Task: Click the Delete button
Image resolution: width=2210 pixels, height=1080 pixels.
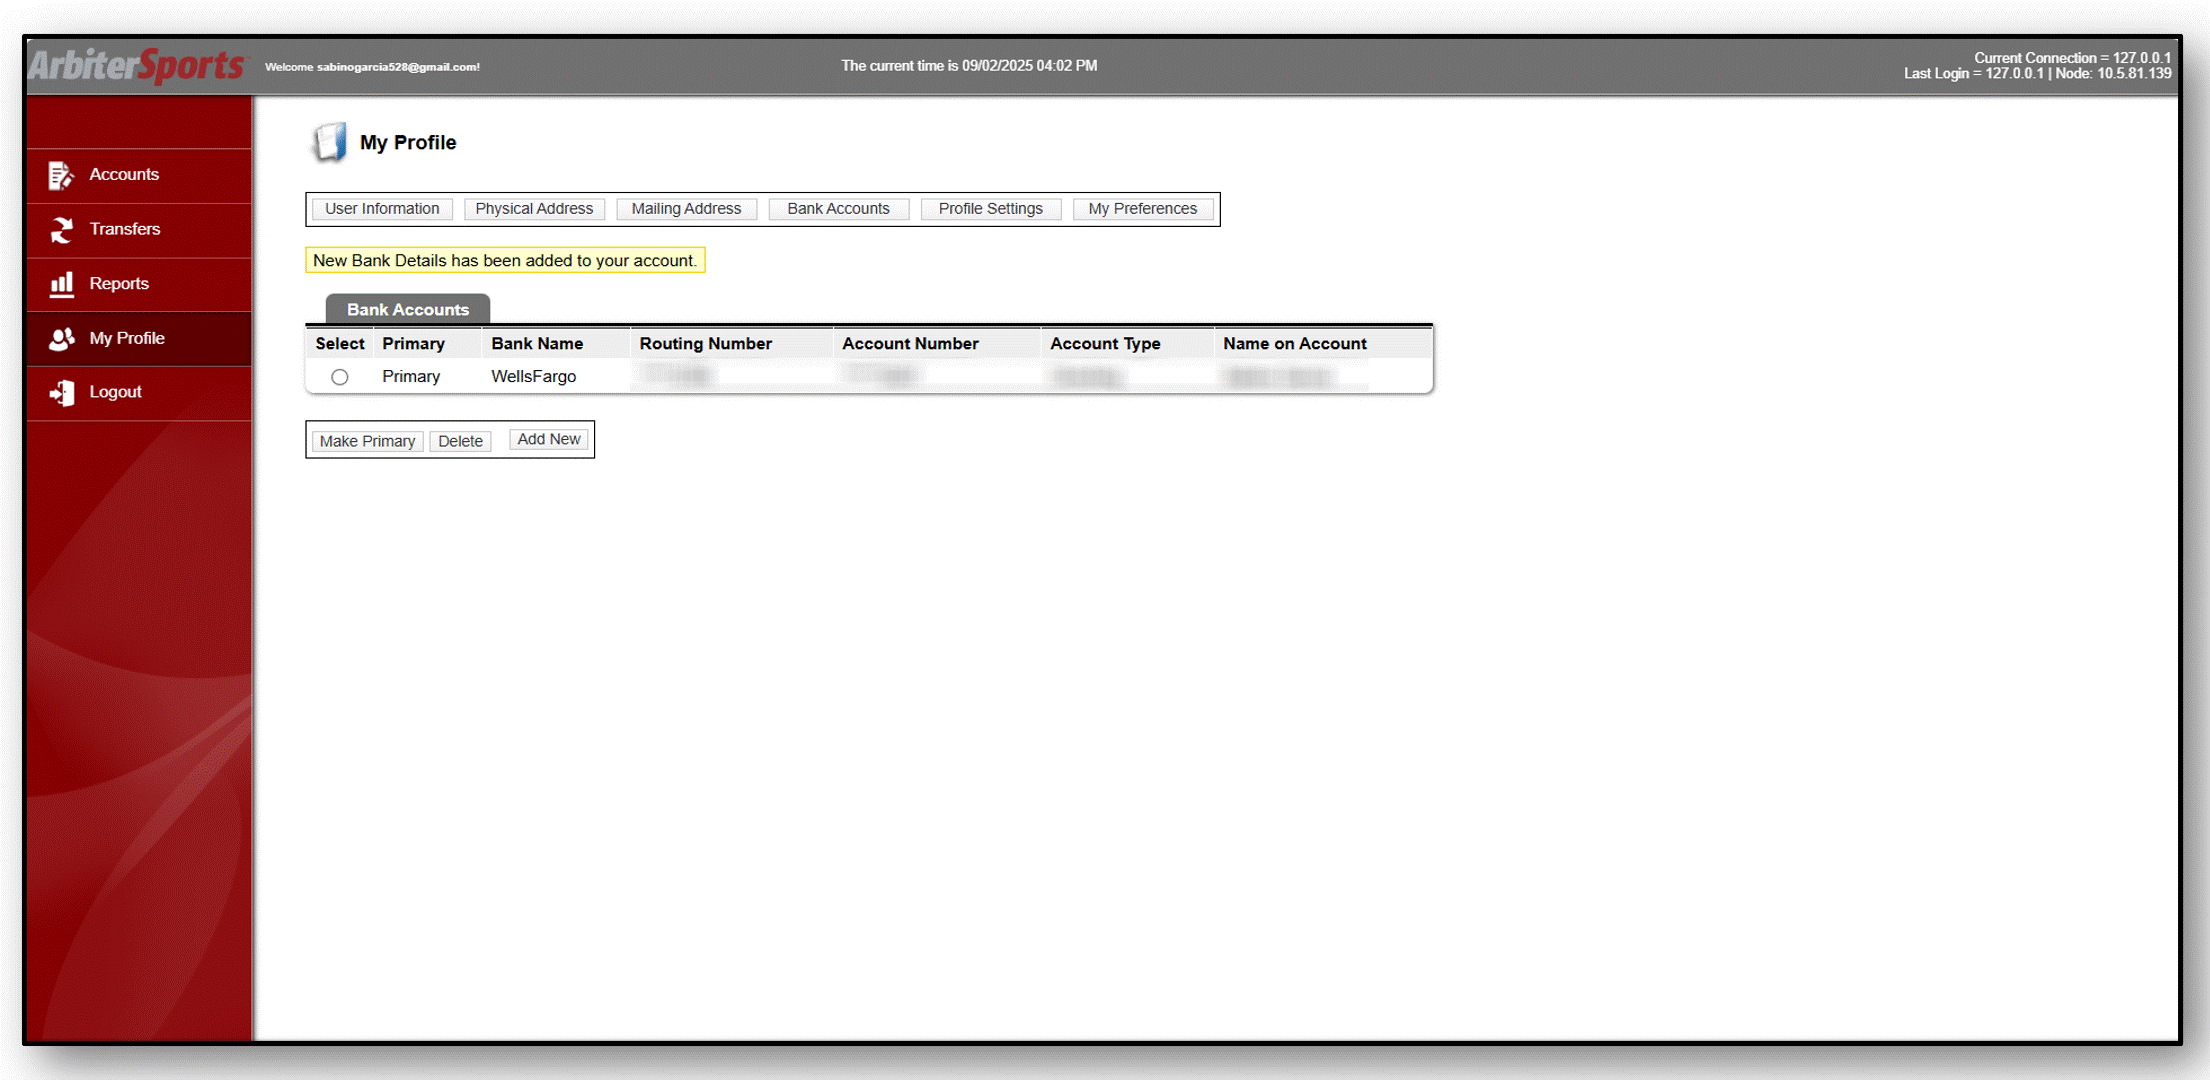Action: coord(460,441)
